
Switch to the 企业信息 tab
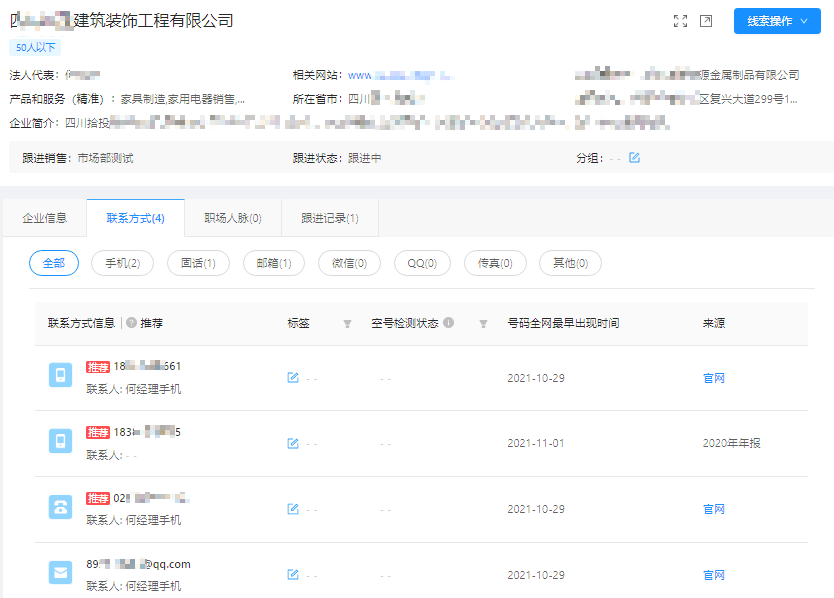click(x=45, y=218)
